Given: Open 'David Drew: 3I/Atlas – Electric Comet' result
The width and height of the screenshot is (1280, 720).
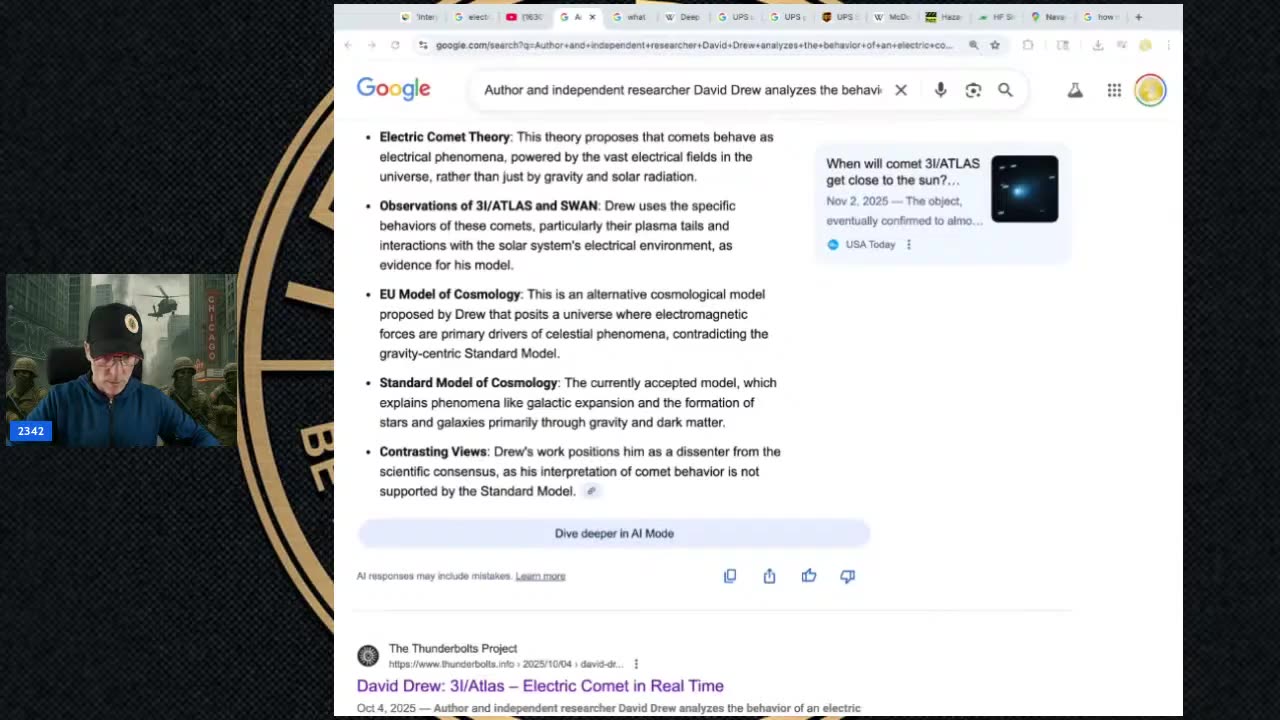Looking at the screenshot, I should pyautogui.click(x=540, y=686).
